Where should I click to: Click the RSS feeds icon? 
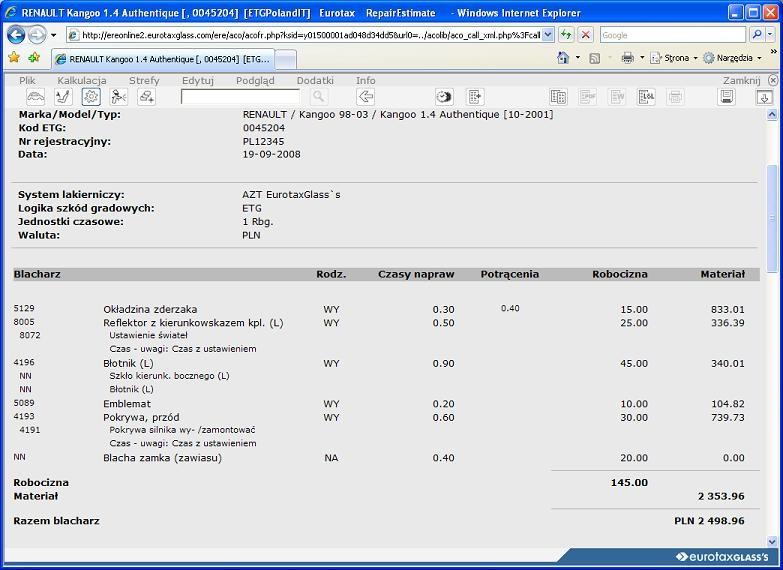click(594, 58)
